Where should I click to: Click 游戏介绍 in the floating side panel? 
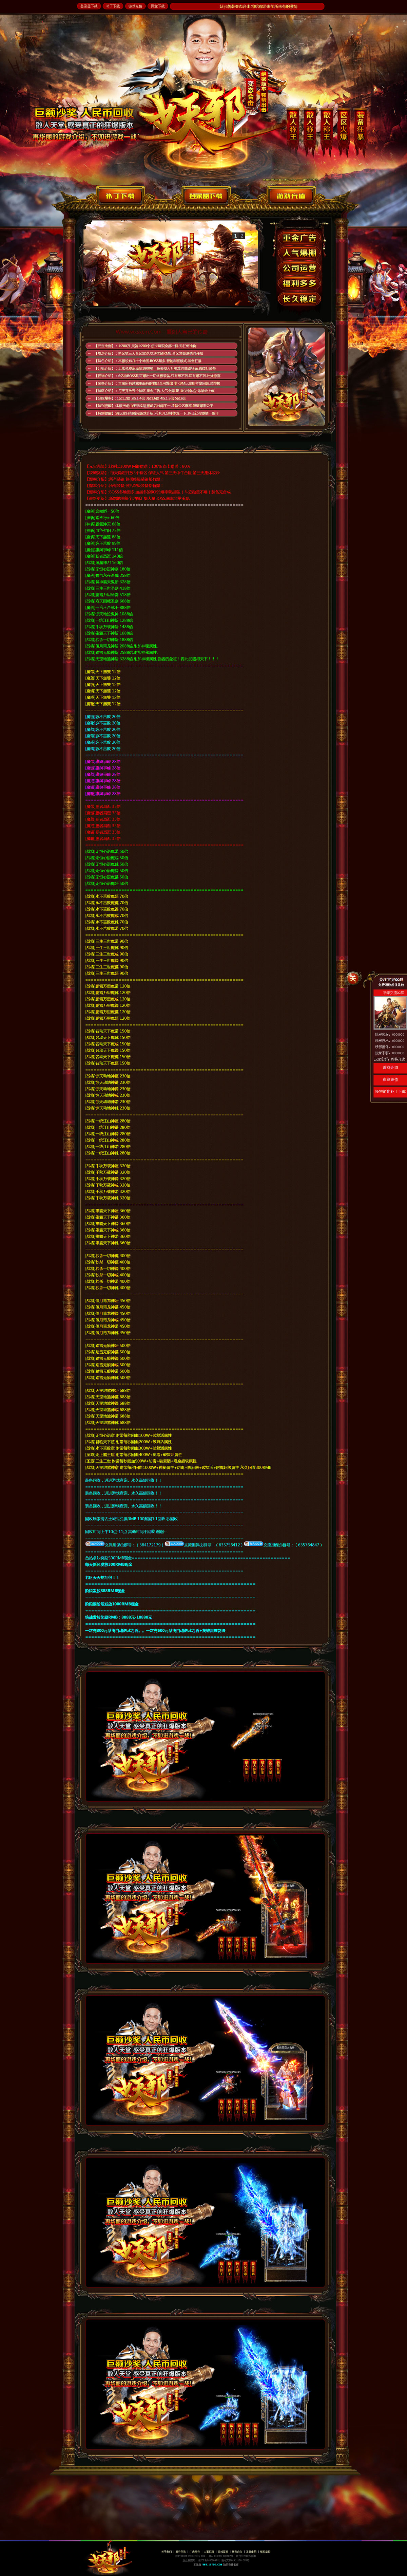[390, 1067]
